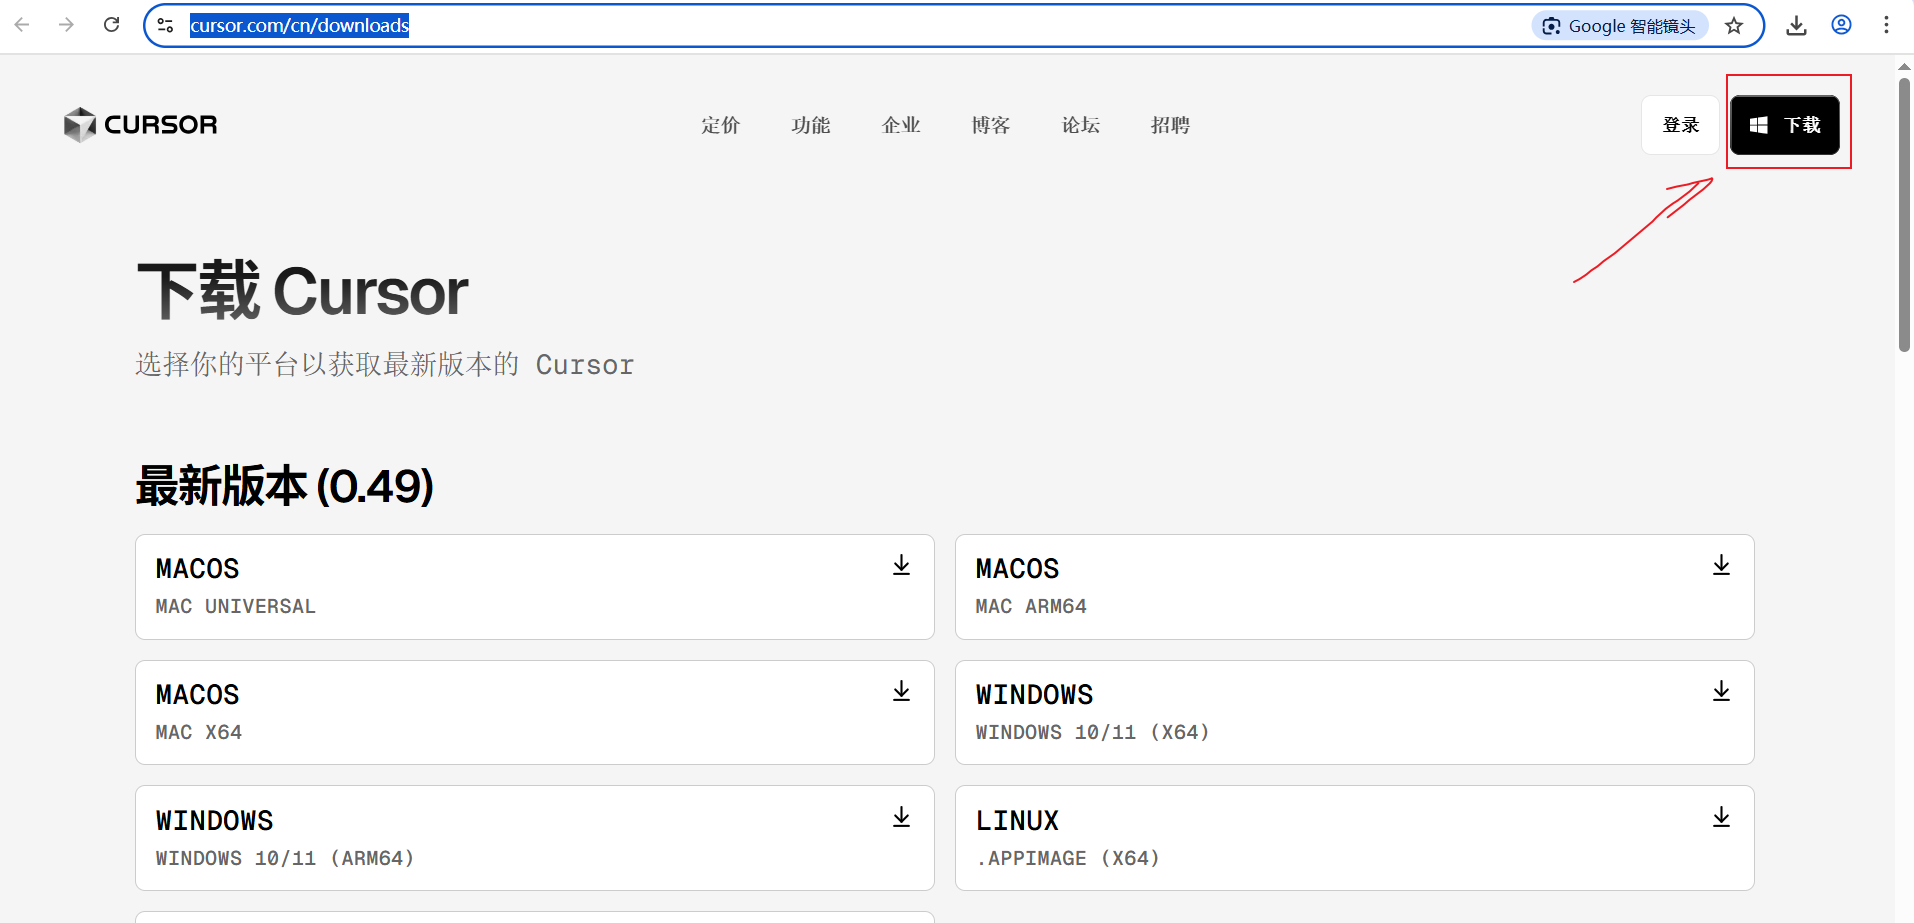1914x923 pixels.
Task: Open the 功能 nav link
Action: 811,125
